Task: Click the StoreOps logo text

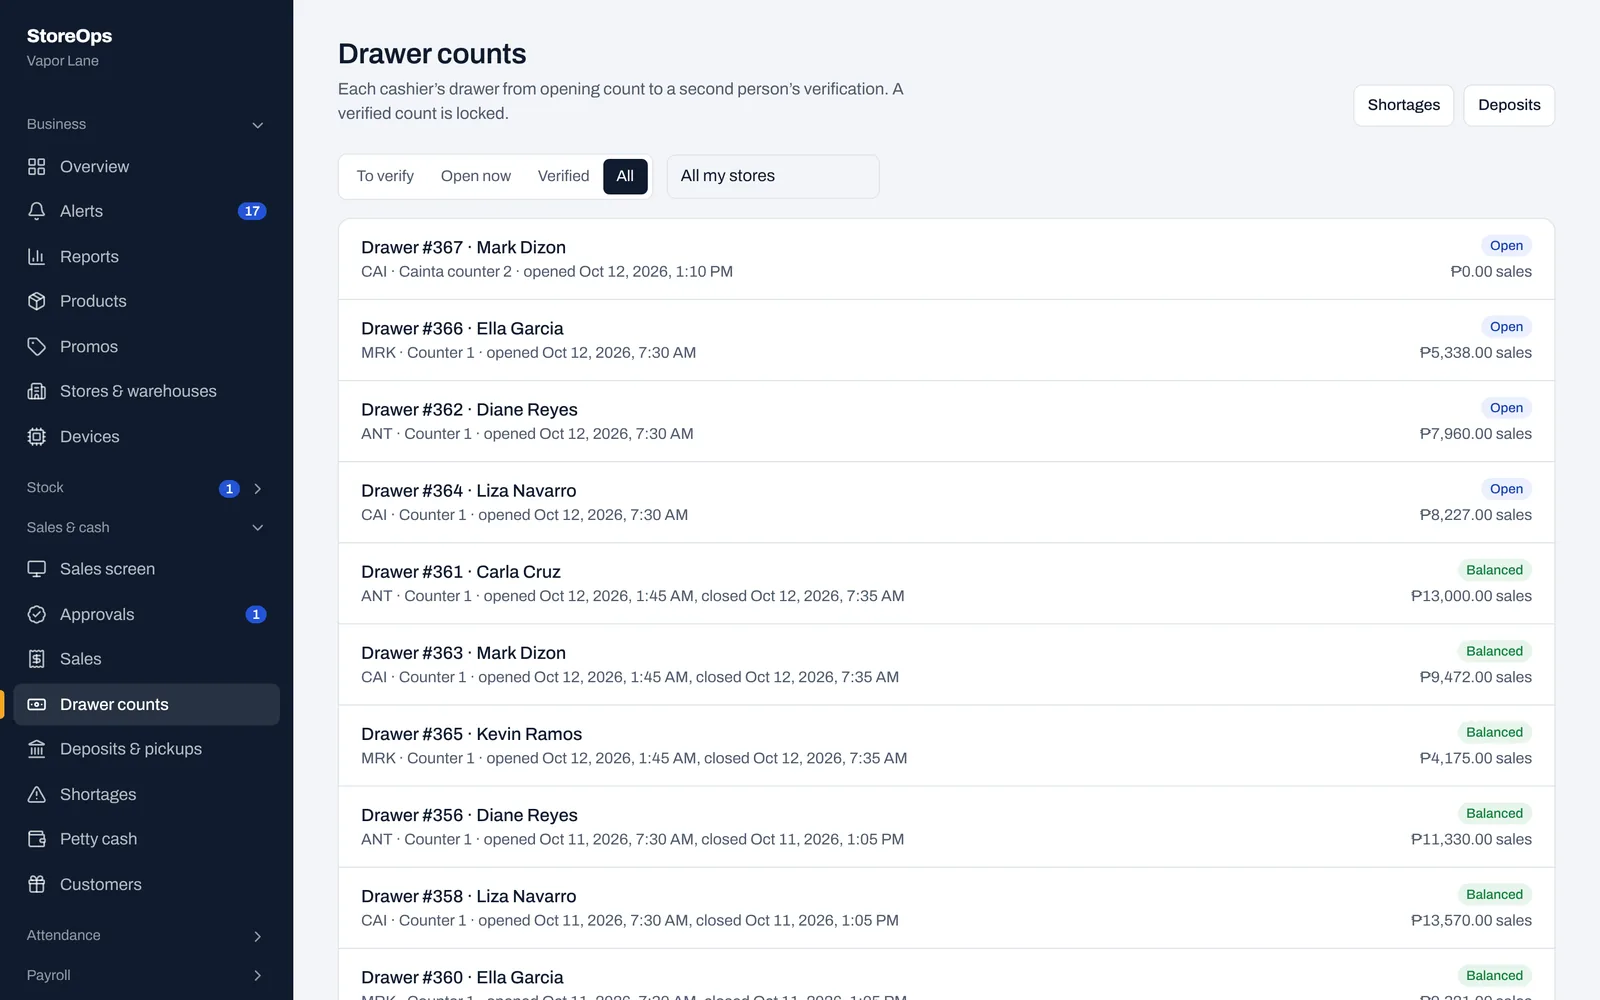Action: [x=69, y=36]
